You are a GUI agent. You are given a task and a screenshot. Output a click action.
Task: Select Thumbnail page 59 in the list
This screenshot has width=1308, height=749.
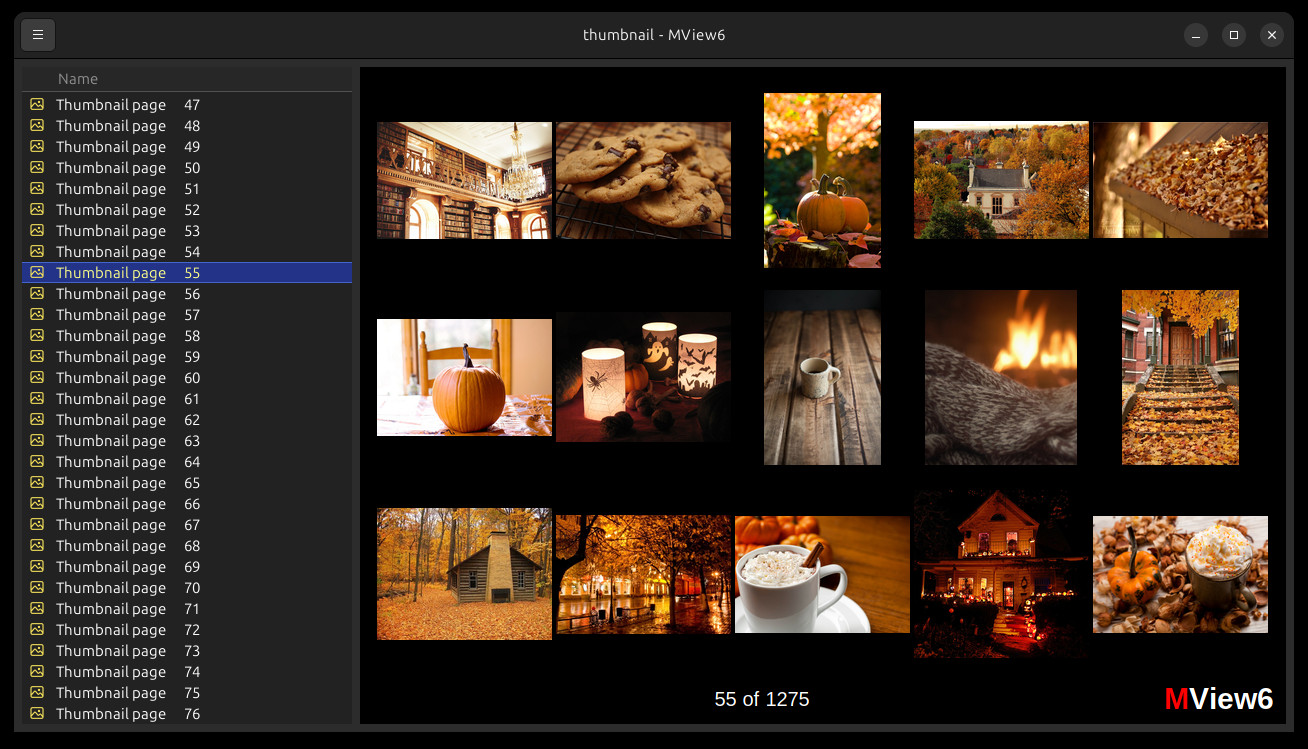click(x=187, y=357)
